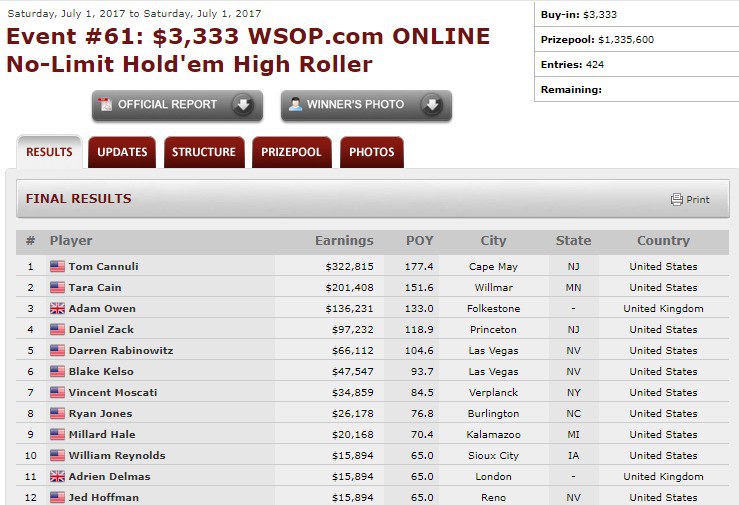The height and width of the screenshot is (505, 739).
Task: Click the 133.0 POY value
Action: (x=419, y=309)
